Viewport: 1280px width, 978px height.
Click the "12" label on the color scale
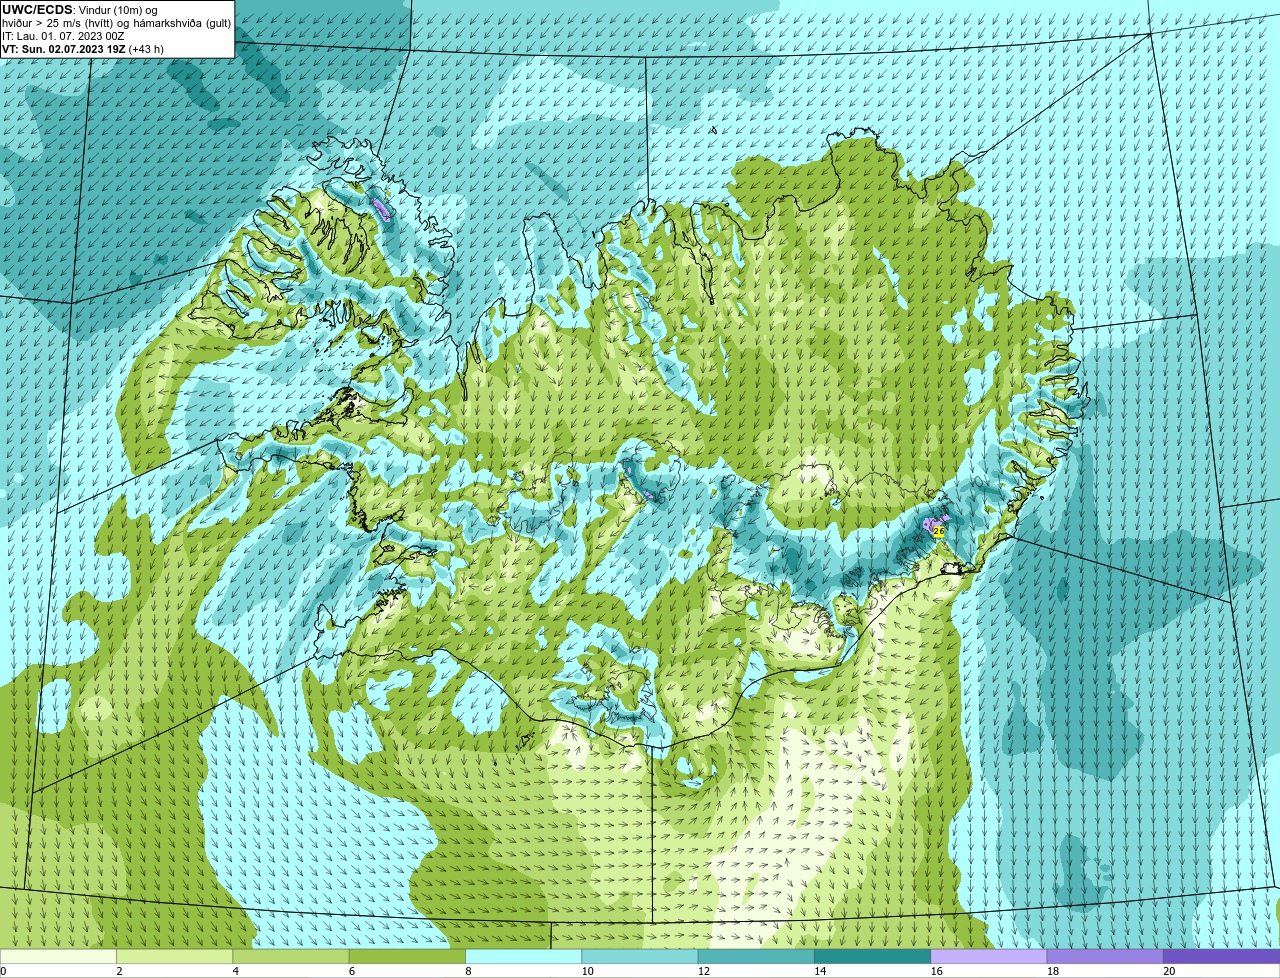click(x=704, y=971)
